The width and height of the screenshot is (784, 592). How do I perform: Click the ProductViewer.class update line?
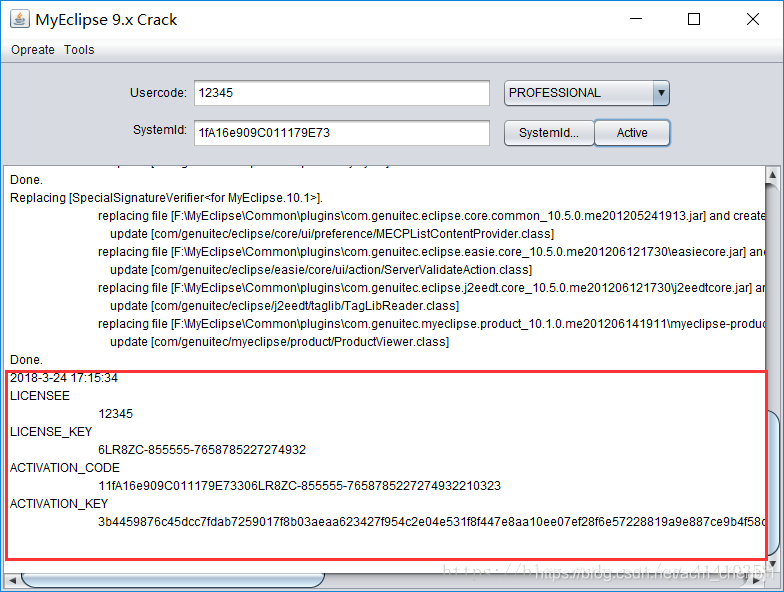(280, 342)
